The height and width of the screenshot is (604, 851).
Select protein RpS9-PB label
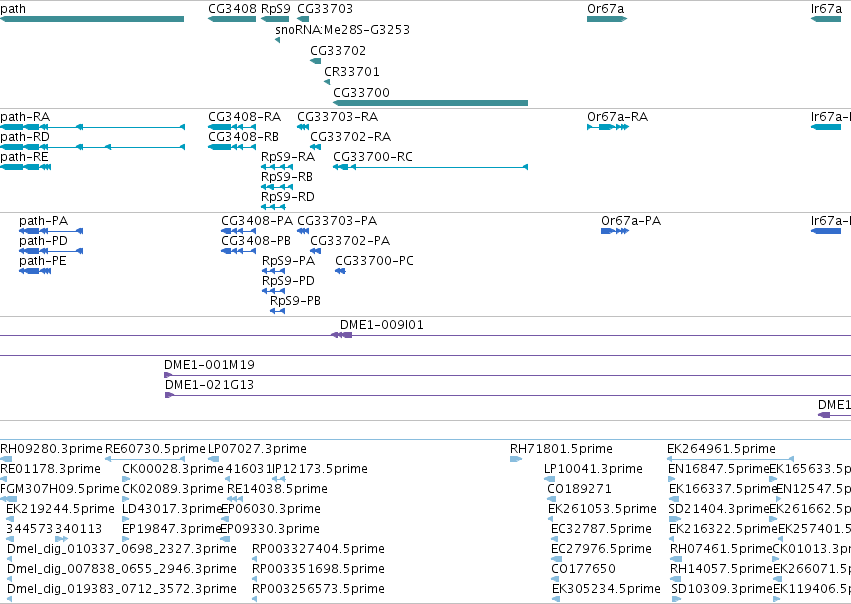(296, 301)
